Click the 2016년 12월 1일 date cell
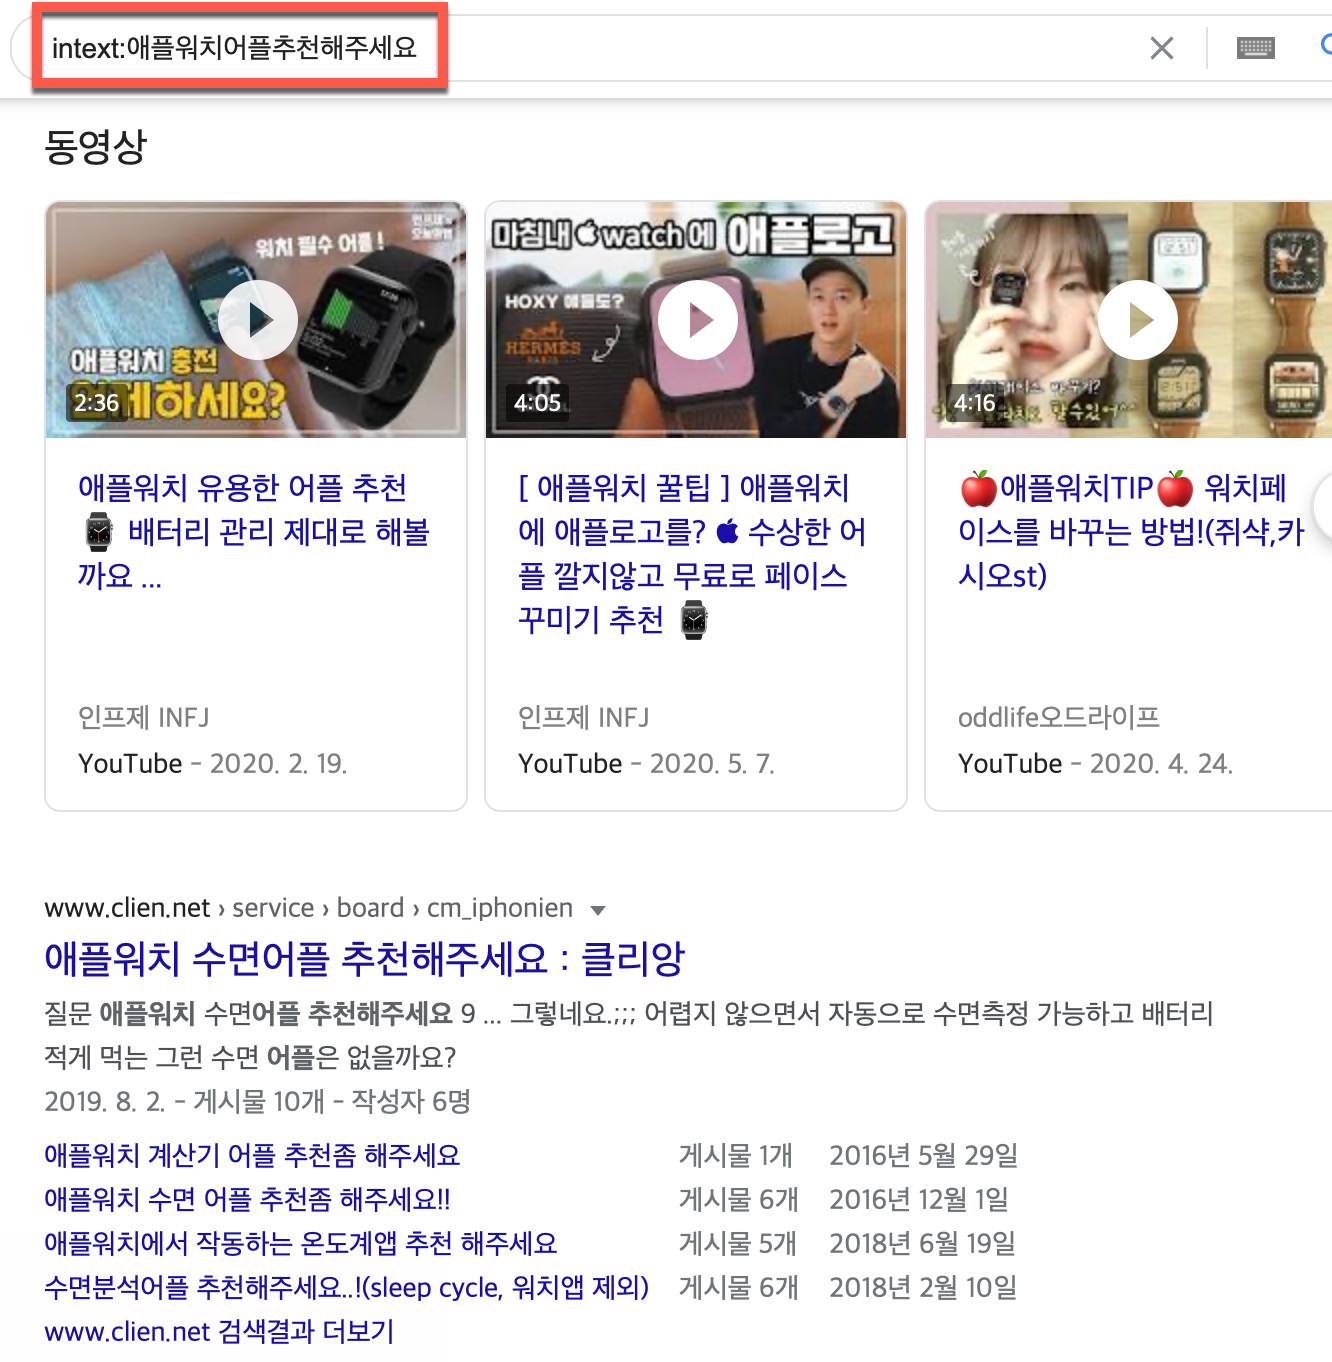 coord(918,1199)
